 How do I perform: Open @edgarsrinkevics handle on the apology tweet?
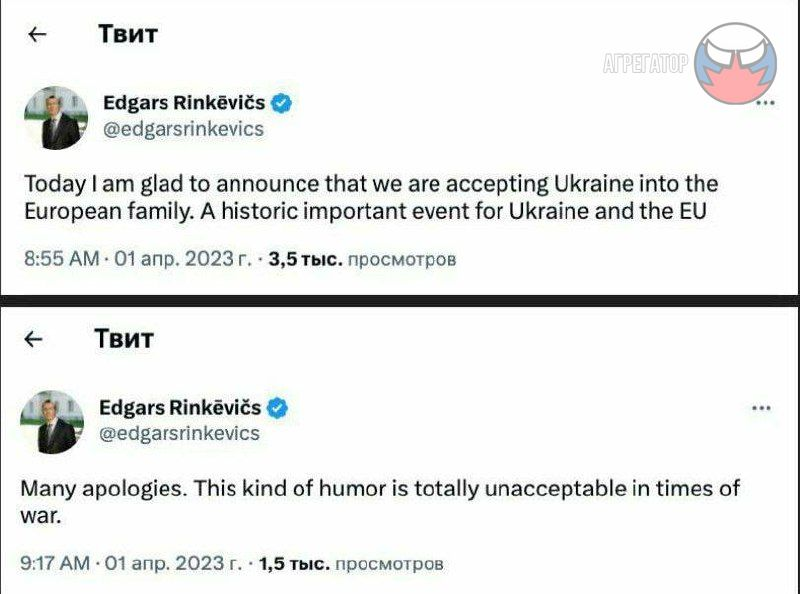click(x=179, y=433)
